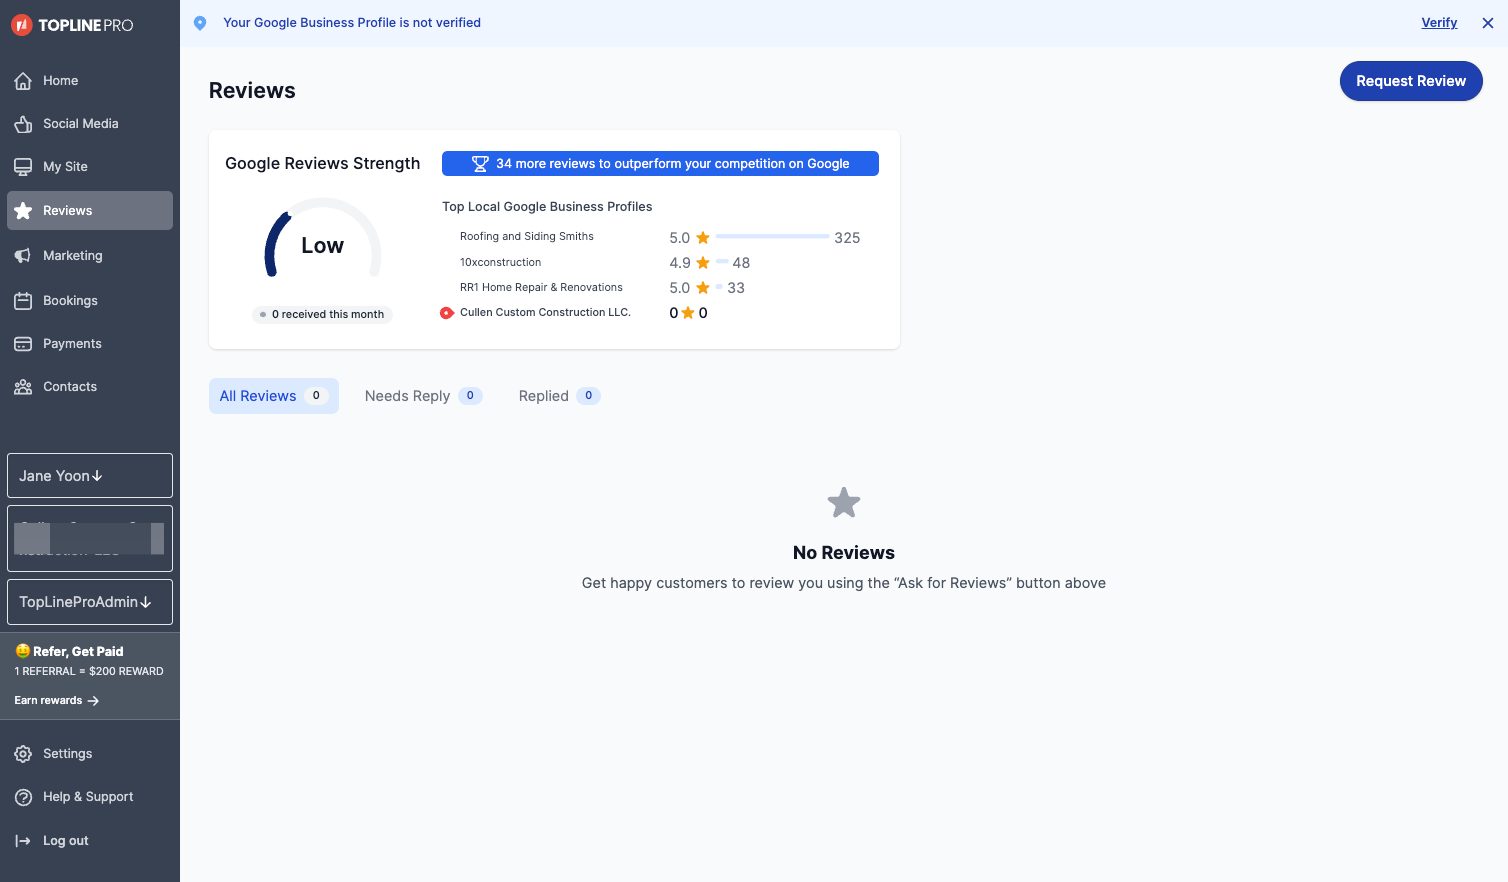This screenshot has width=1508, height=882.
Task: Open the obscured business selector box
Action: pyautogui.click(x=90, y=539)
